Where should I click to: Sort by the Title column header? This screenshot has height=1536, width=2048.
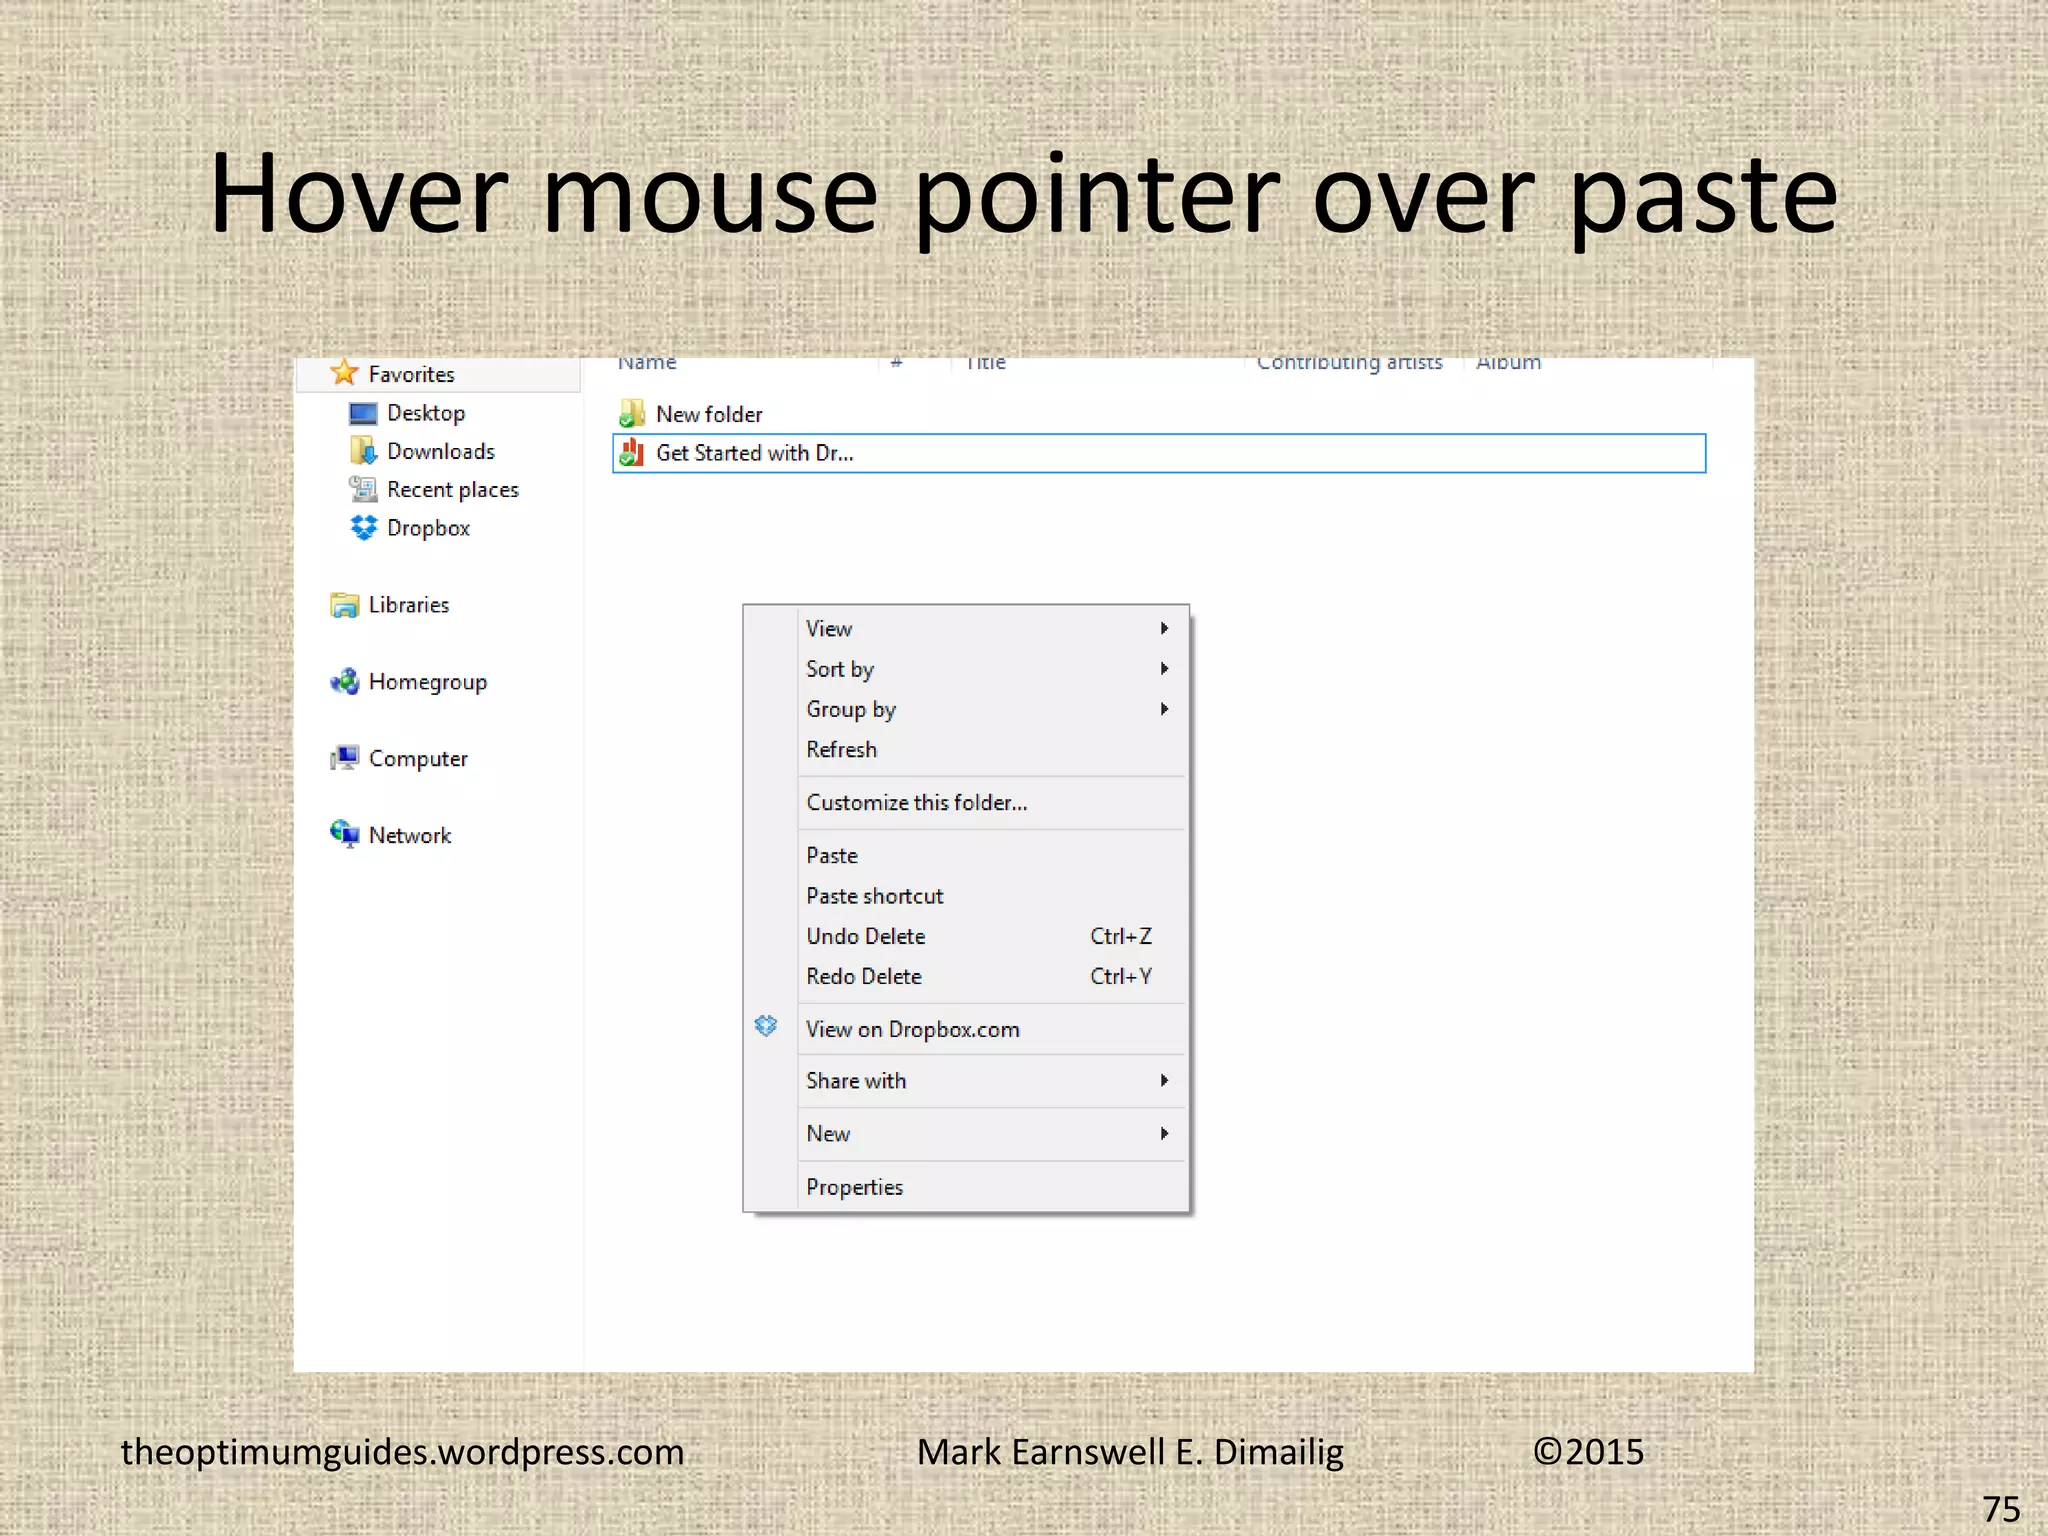coord(986,363)
